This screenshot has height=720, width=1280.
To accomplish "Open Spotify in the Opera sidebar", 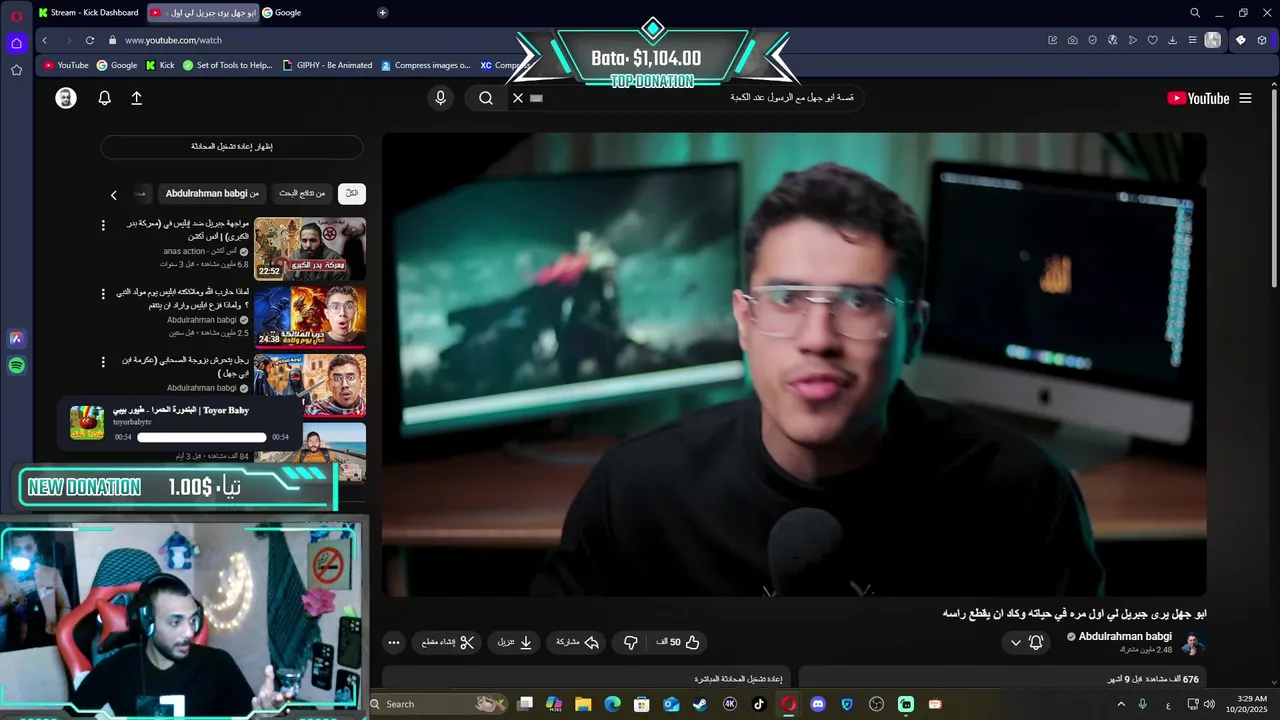I will [x=16, y=366].
